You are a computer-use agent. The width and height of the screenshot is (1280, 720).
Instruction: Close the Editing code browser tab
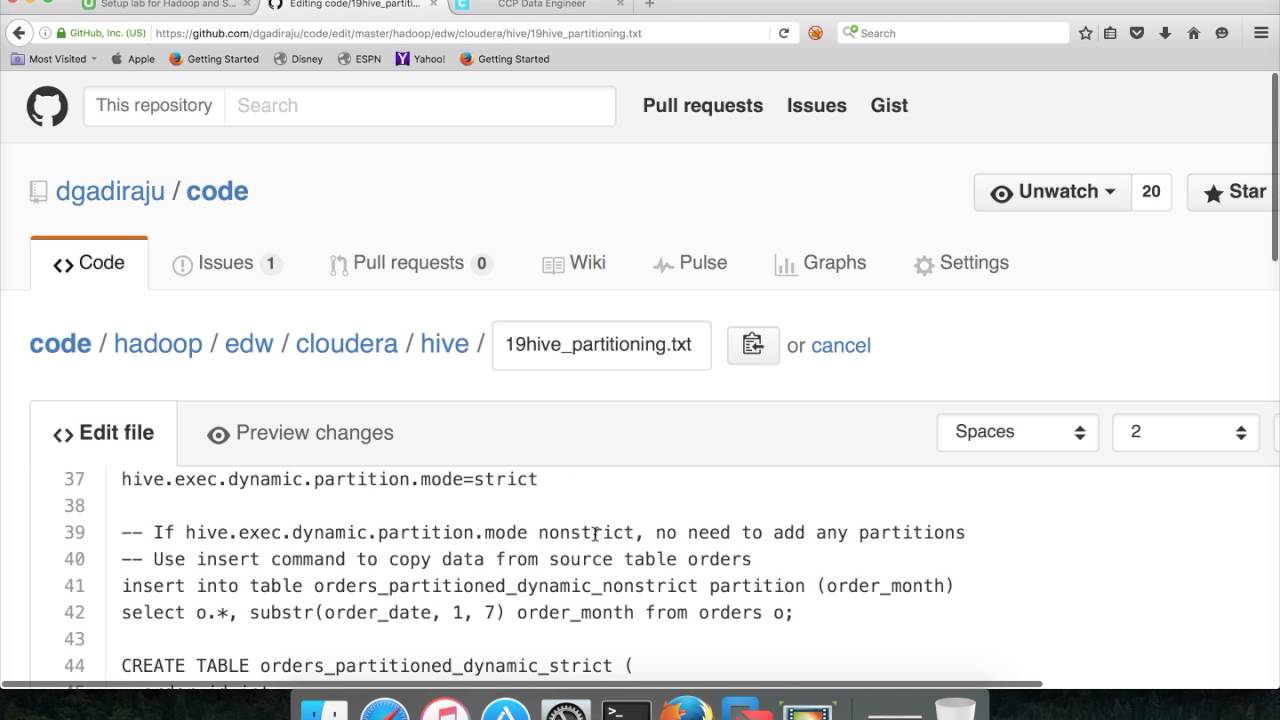click(433, 5)
